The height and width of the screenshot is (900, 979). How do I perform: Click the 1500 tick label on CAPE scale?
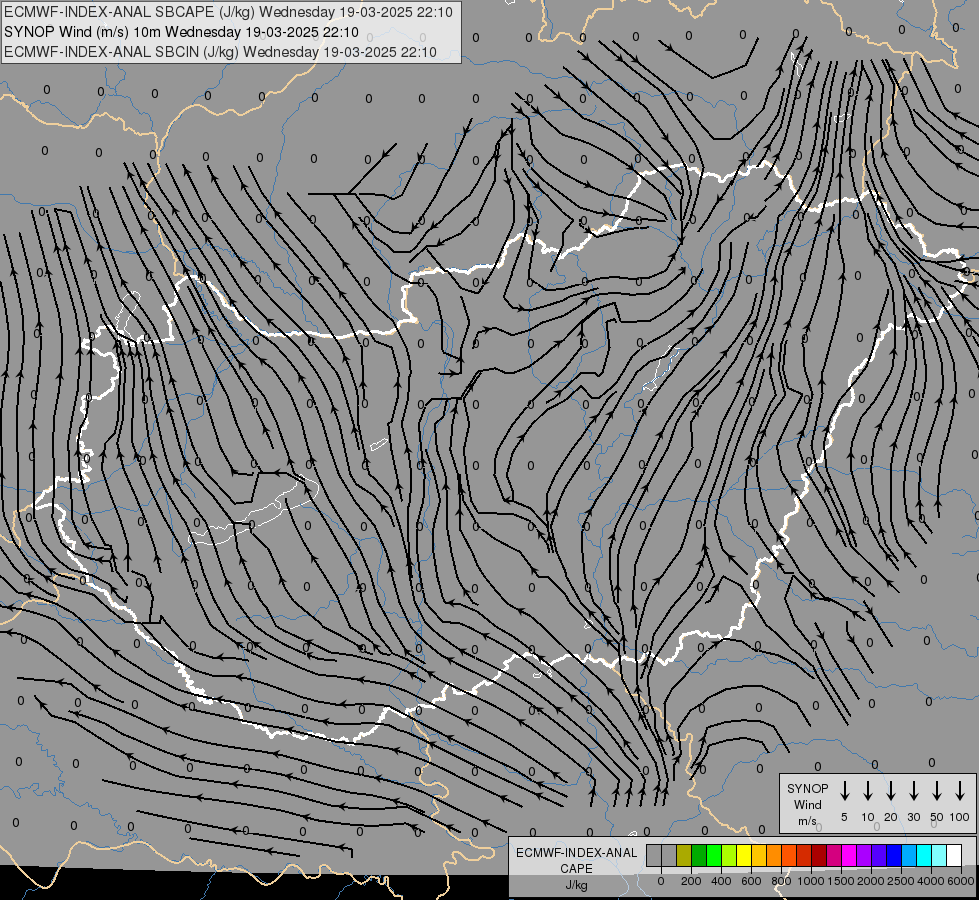(x=841, y=881)
